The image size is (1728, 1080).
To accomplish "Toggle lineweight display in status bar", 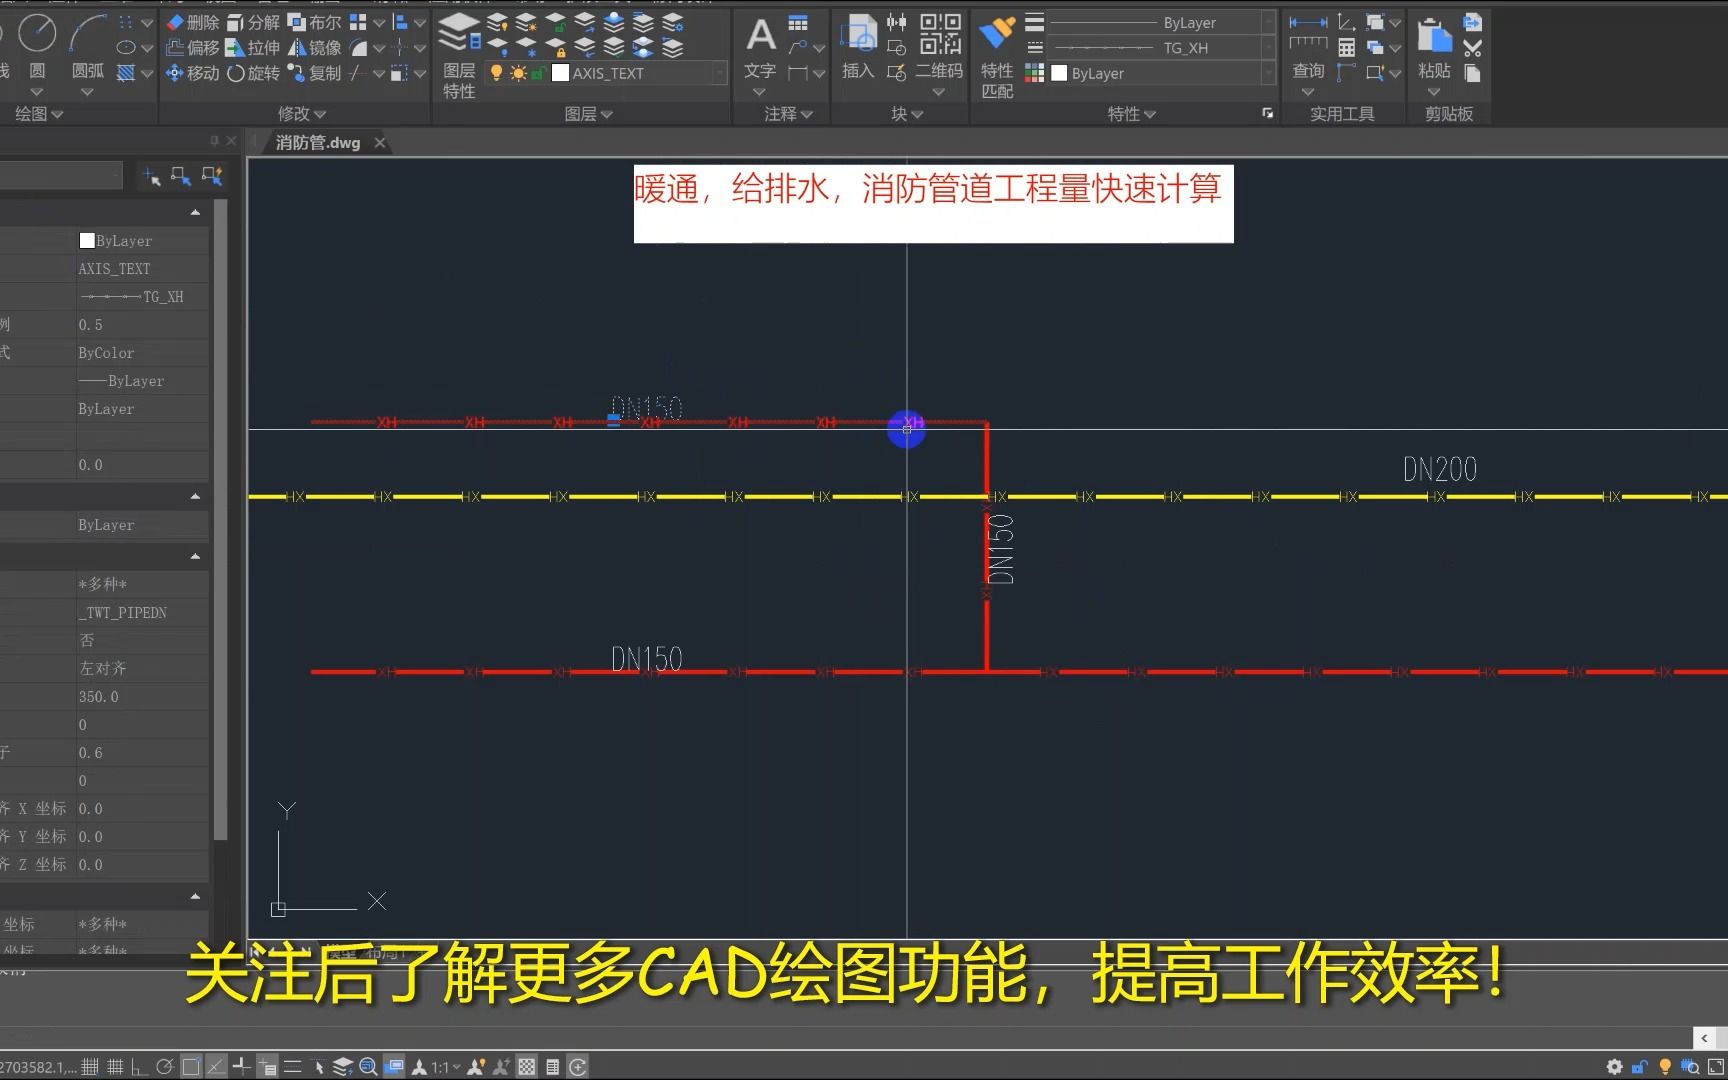I will point(292,1067).
